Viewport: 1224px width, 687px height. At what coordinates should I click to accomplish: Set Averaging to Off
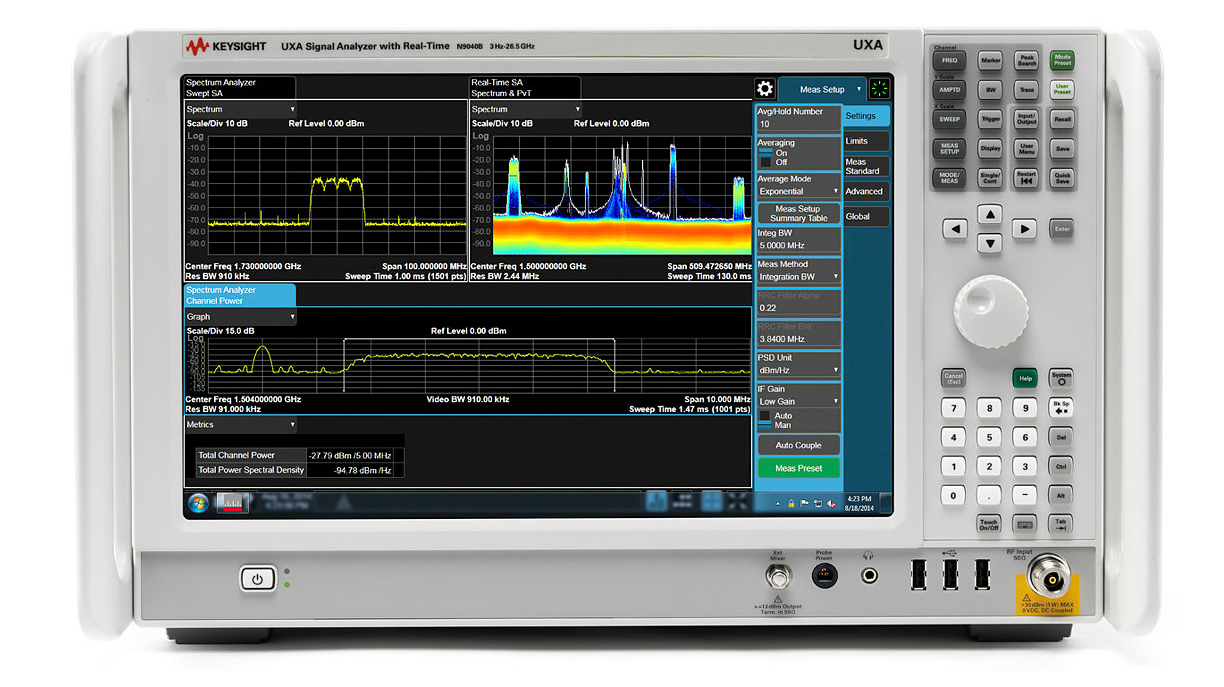tap(774, 162)
